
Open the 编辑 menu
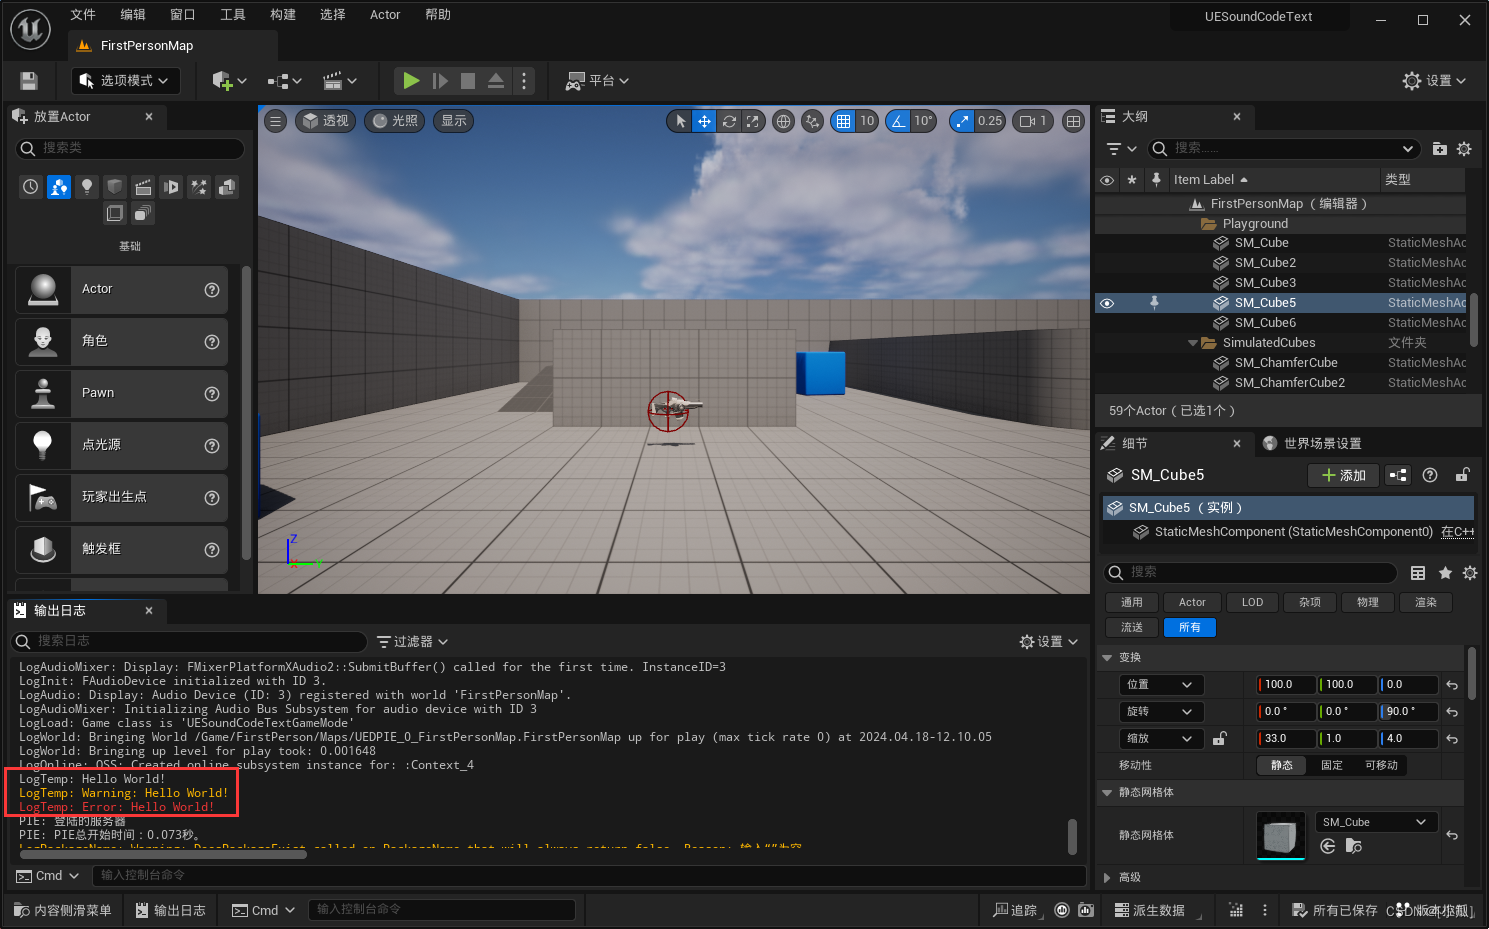pos(133,15)
